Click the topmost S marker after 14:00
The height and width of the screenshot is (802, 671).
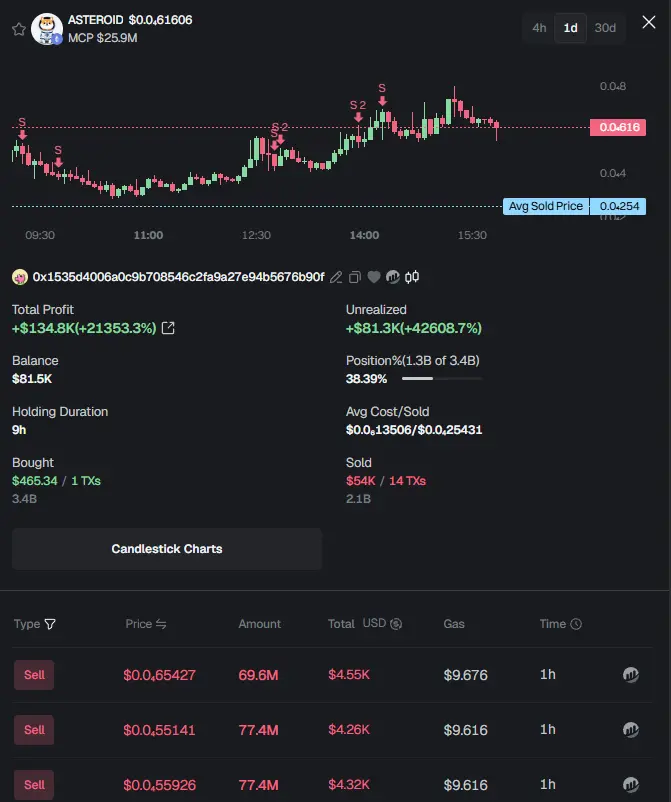382,95
